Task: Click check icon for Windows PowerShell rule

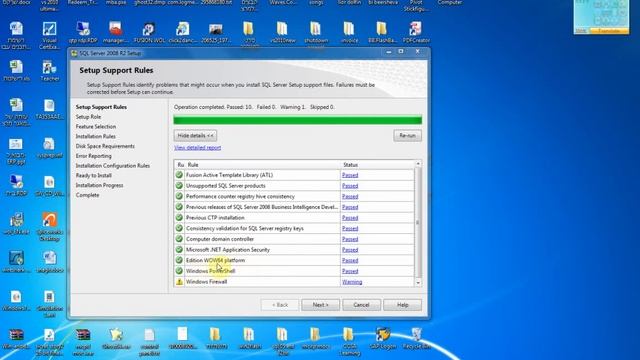Action: (179, 271)
